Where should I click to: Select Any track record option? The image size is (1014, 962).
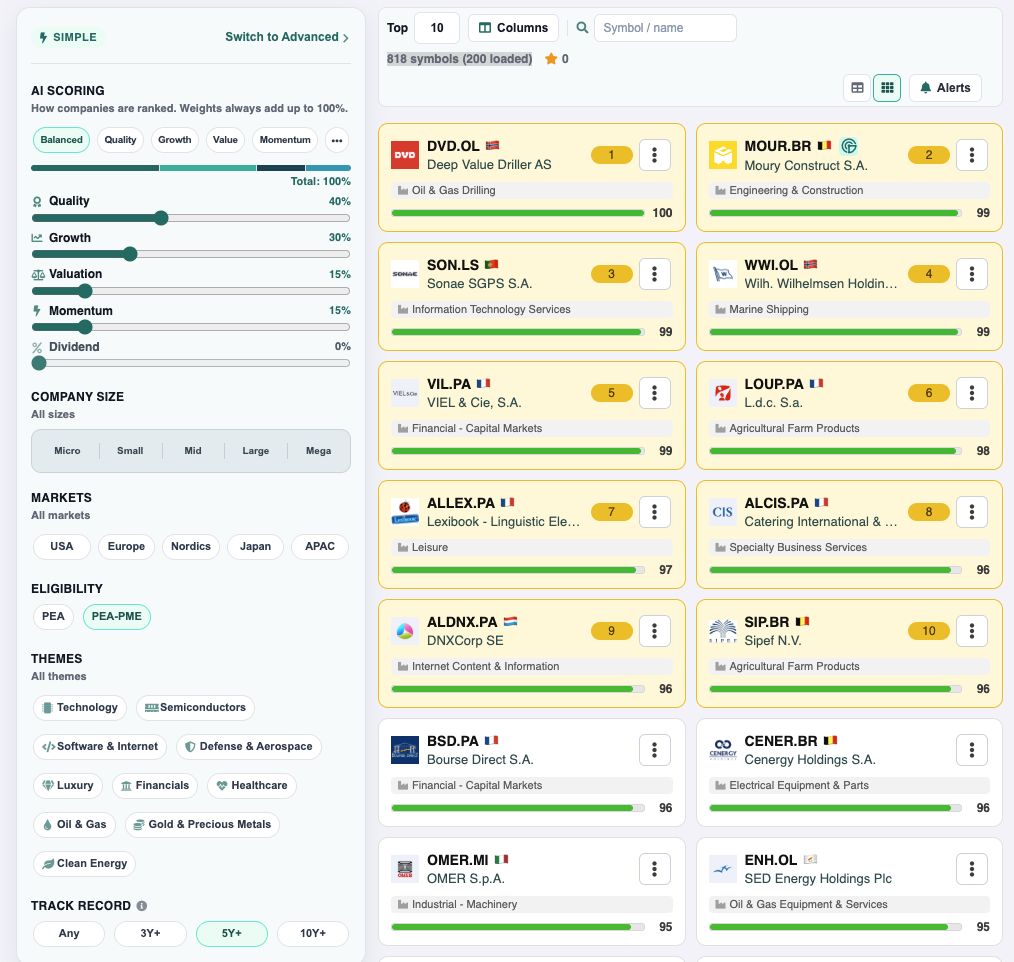[x=69, y=934]
